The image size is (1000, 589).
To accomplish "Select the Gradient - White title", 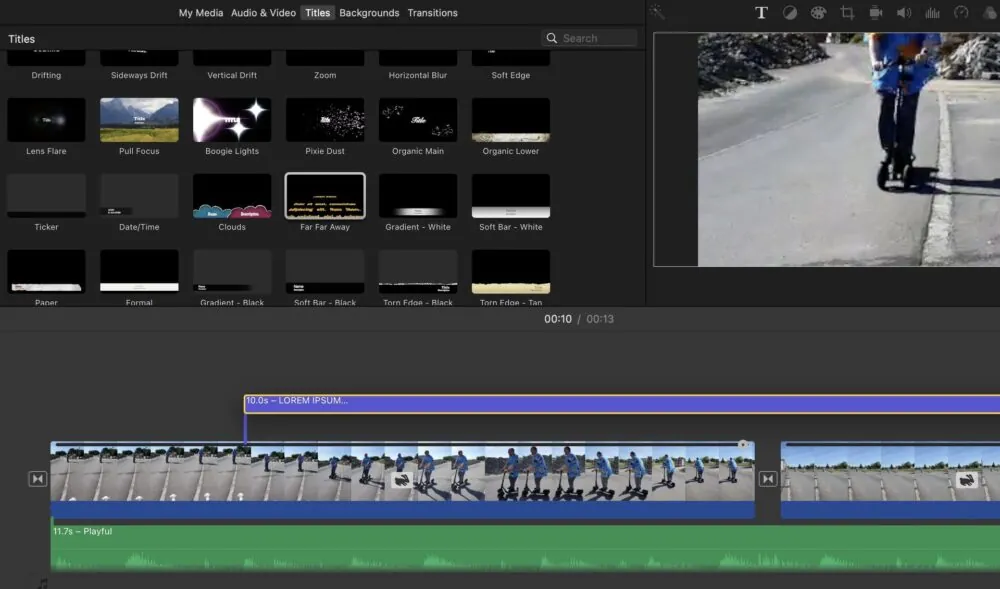I will [418, 196].
